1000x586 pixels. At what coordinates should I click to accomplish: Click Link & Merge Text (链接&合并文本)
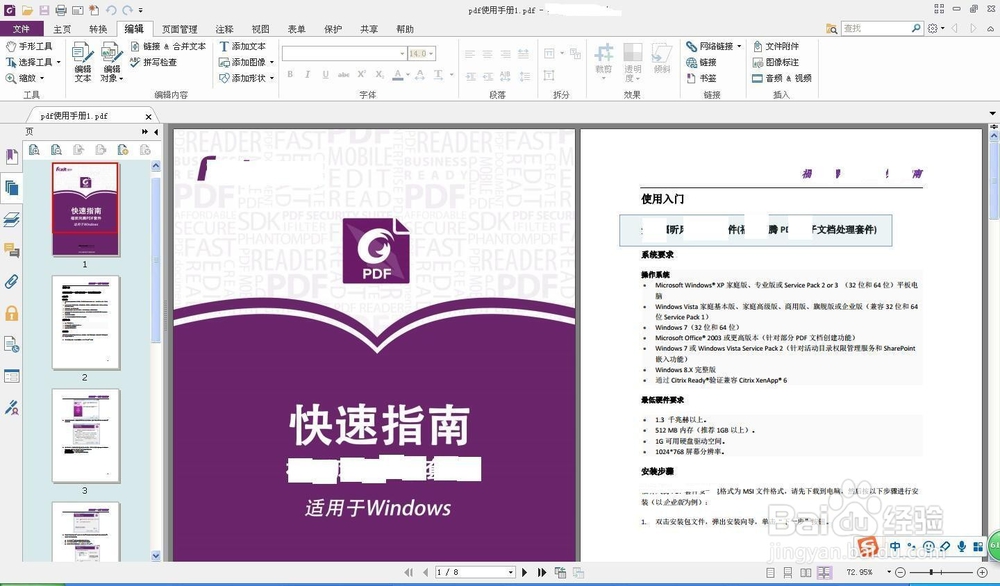(168, 47)
